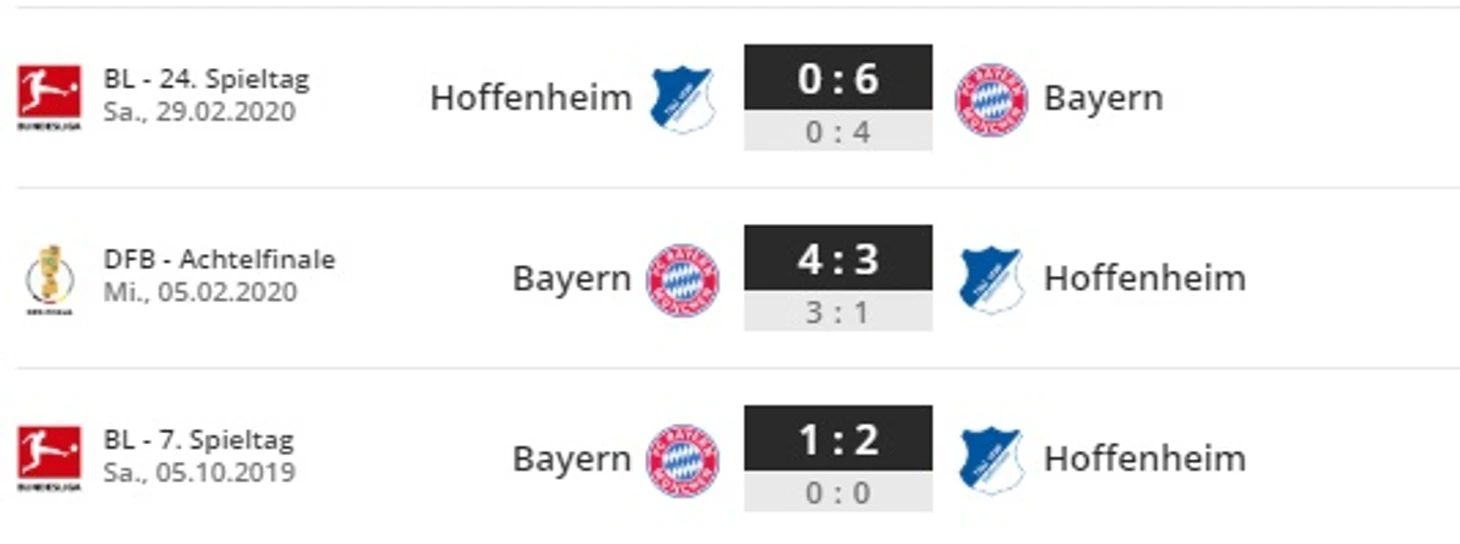Click Bayern crest in 4:3 cup match

click(x=683, y=280)
